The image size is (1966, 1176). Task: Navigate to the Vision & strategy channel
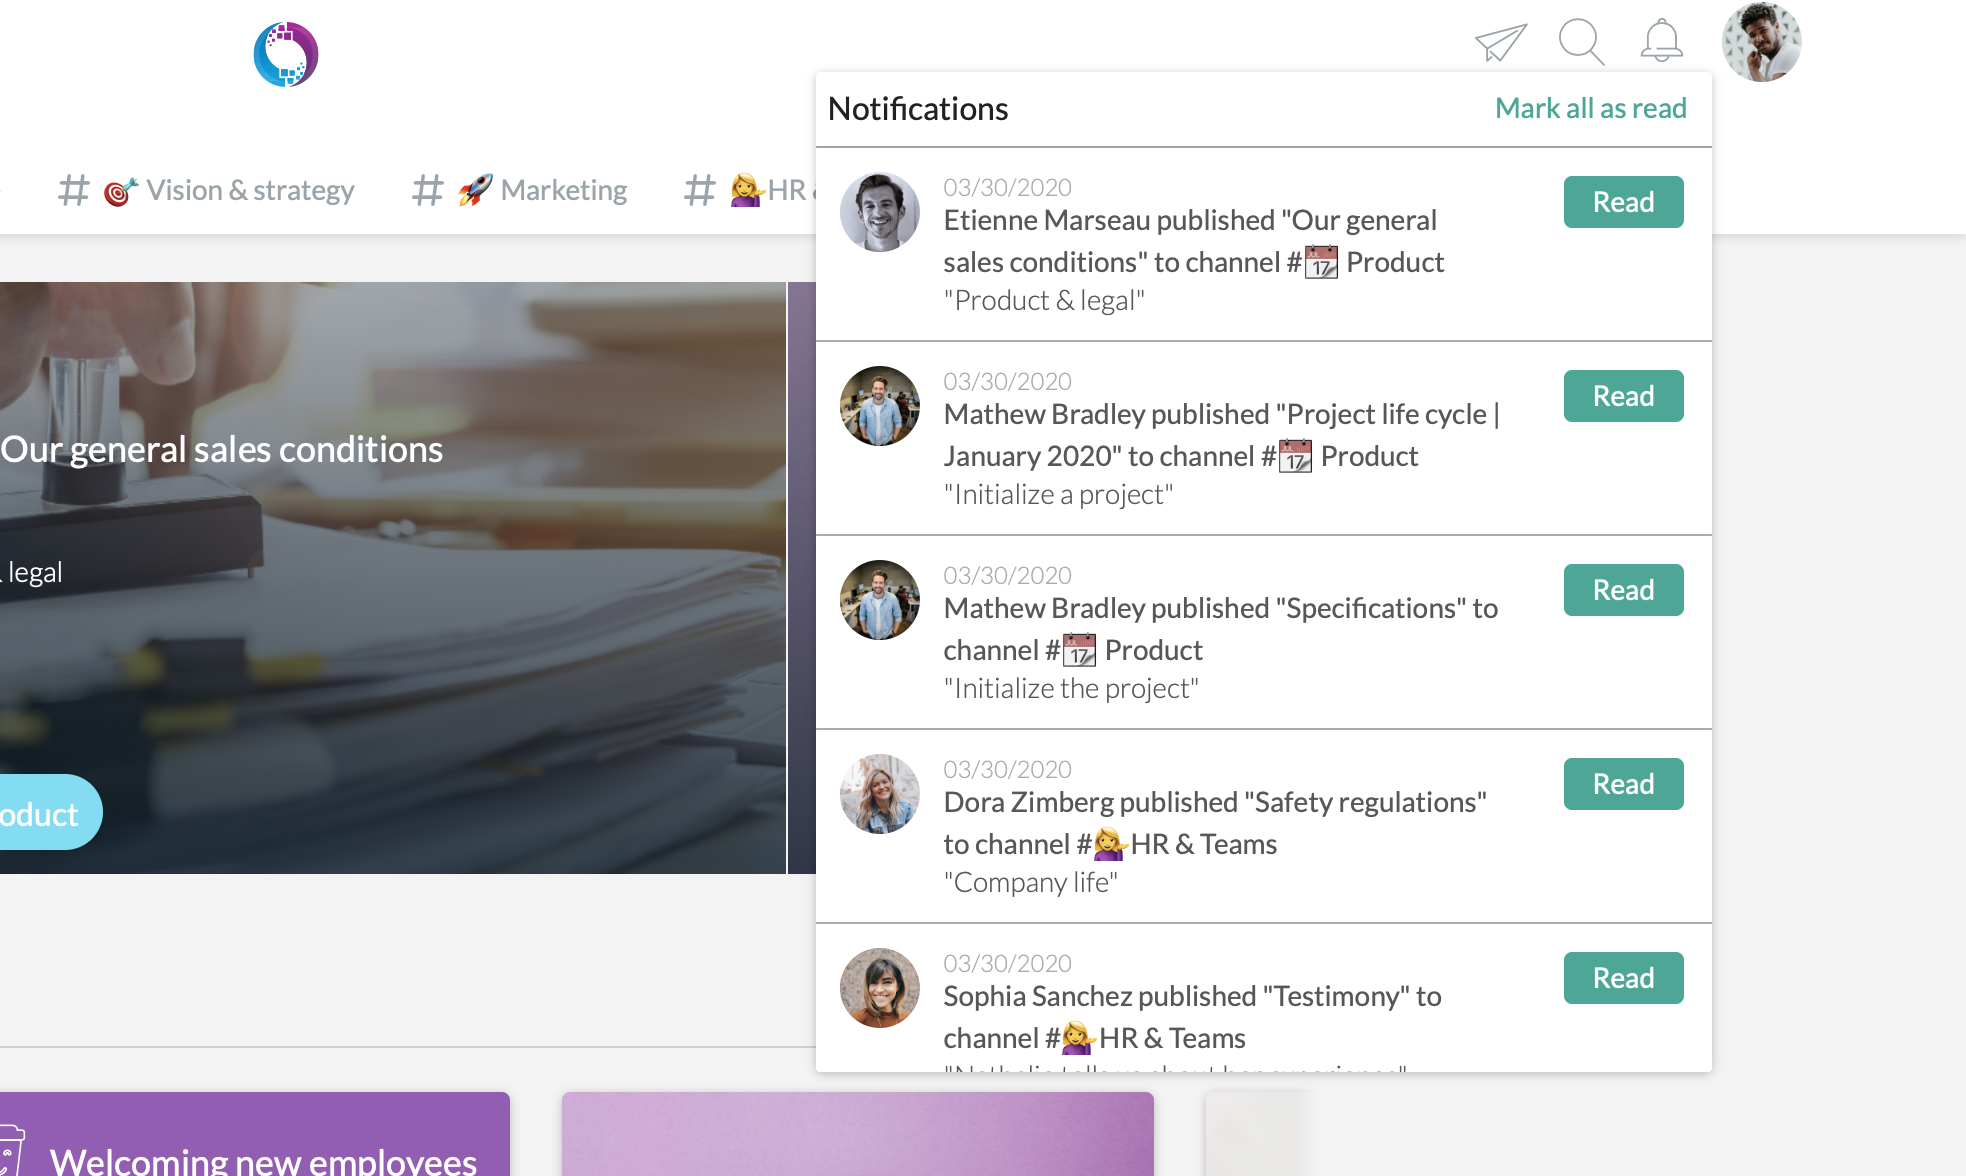point(250,190)
